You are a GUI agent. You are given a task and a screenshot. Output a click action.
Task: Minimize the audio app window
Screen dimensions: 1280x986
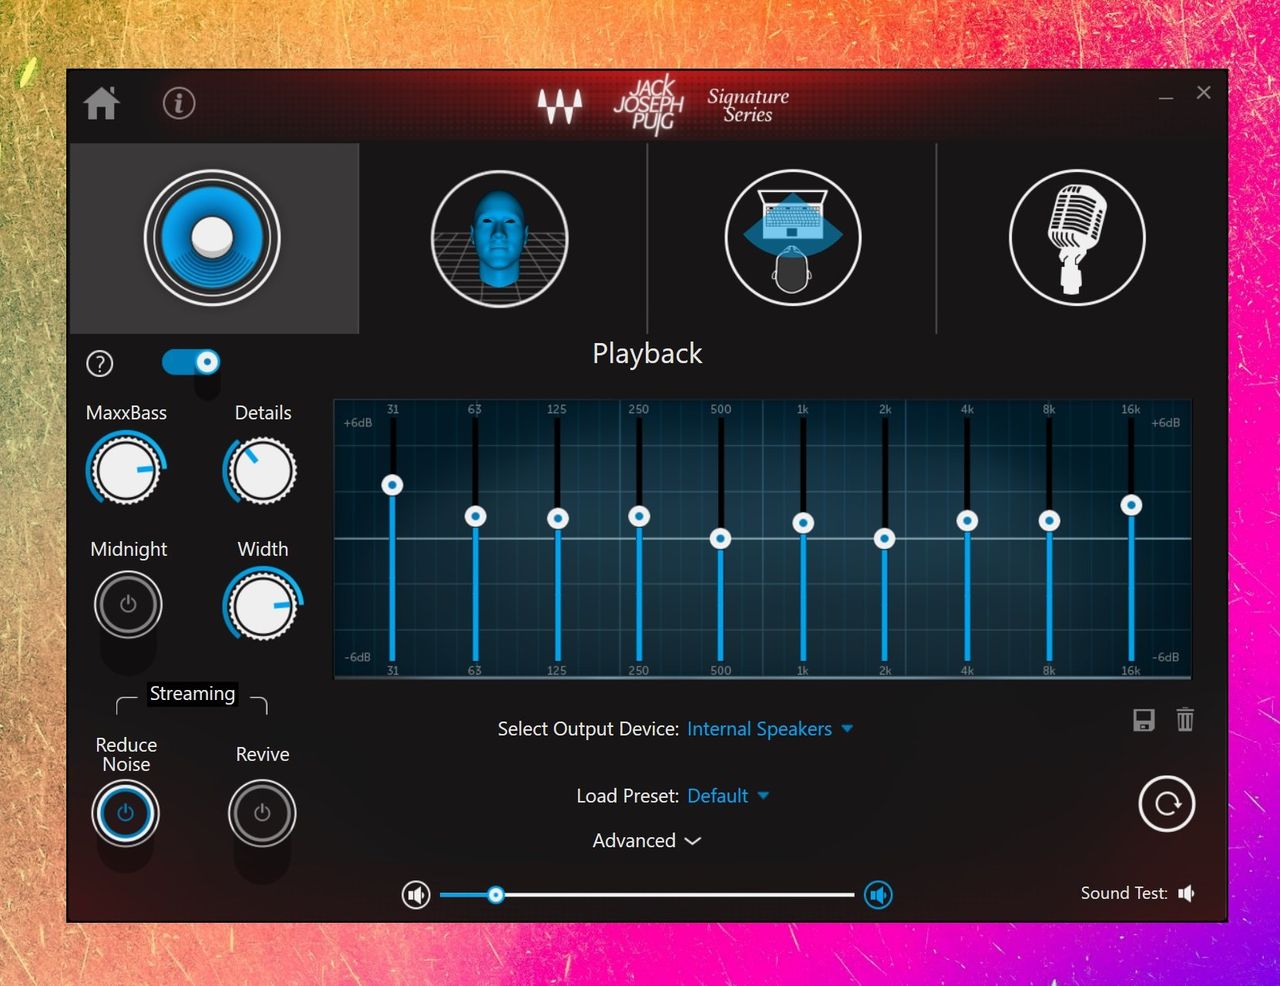click(1166, 97)
